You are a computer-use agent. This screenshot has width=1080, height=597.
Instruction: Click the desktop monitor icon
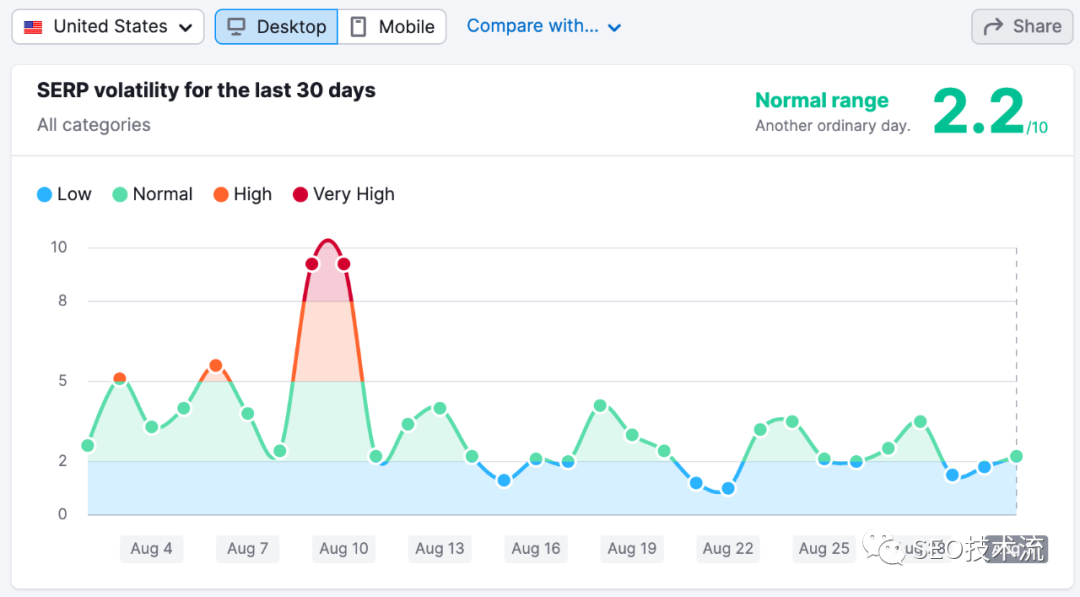coord(237,27)
